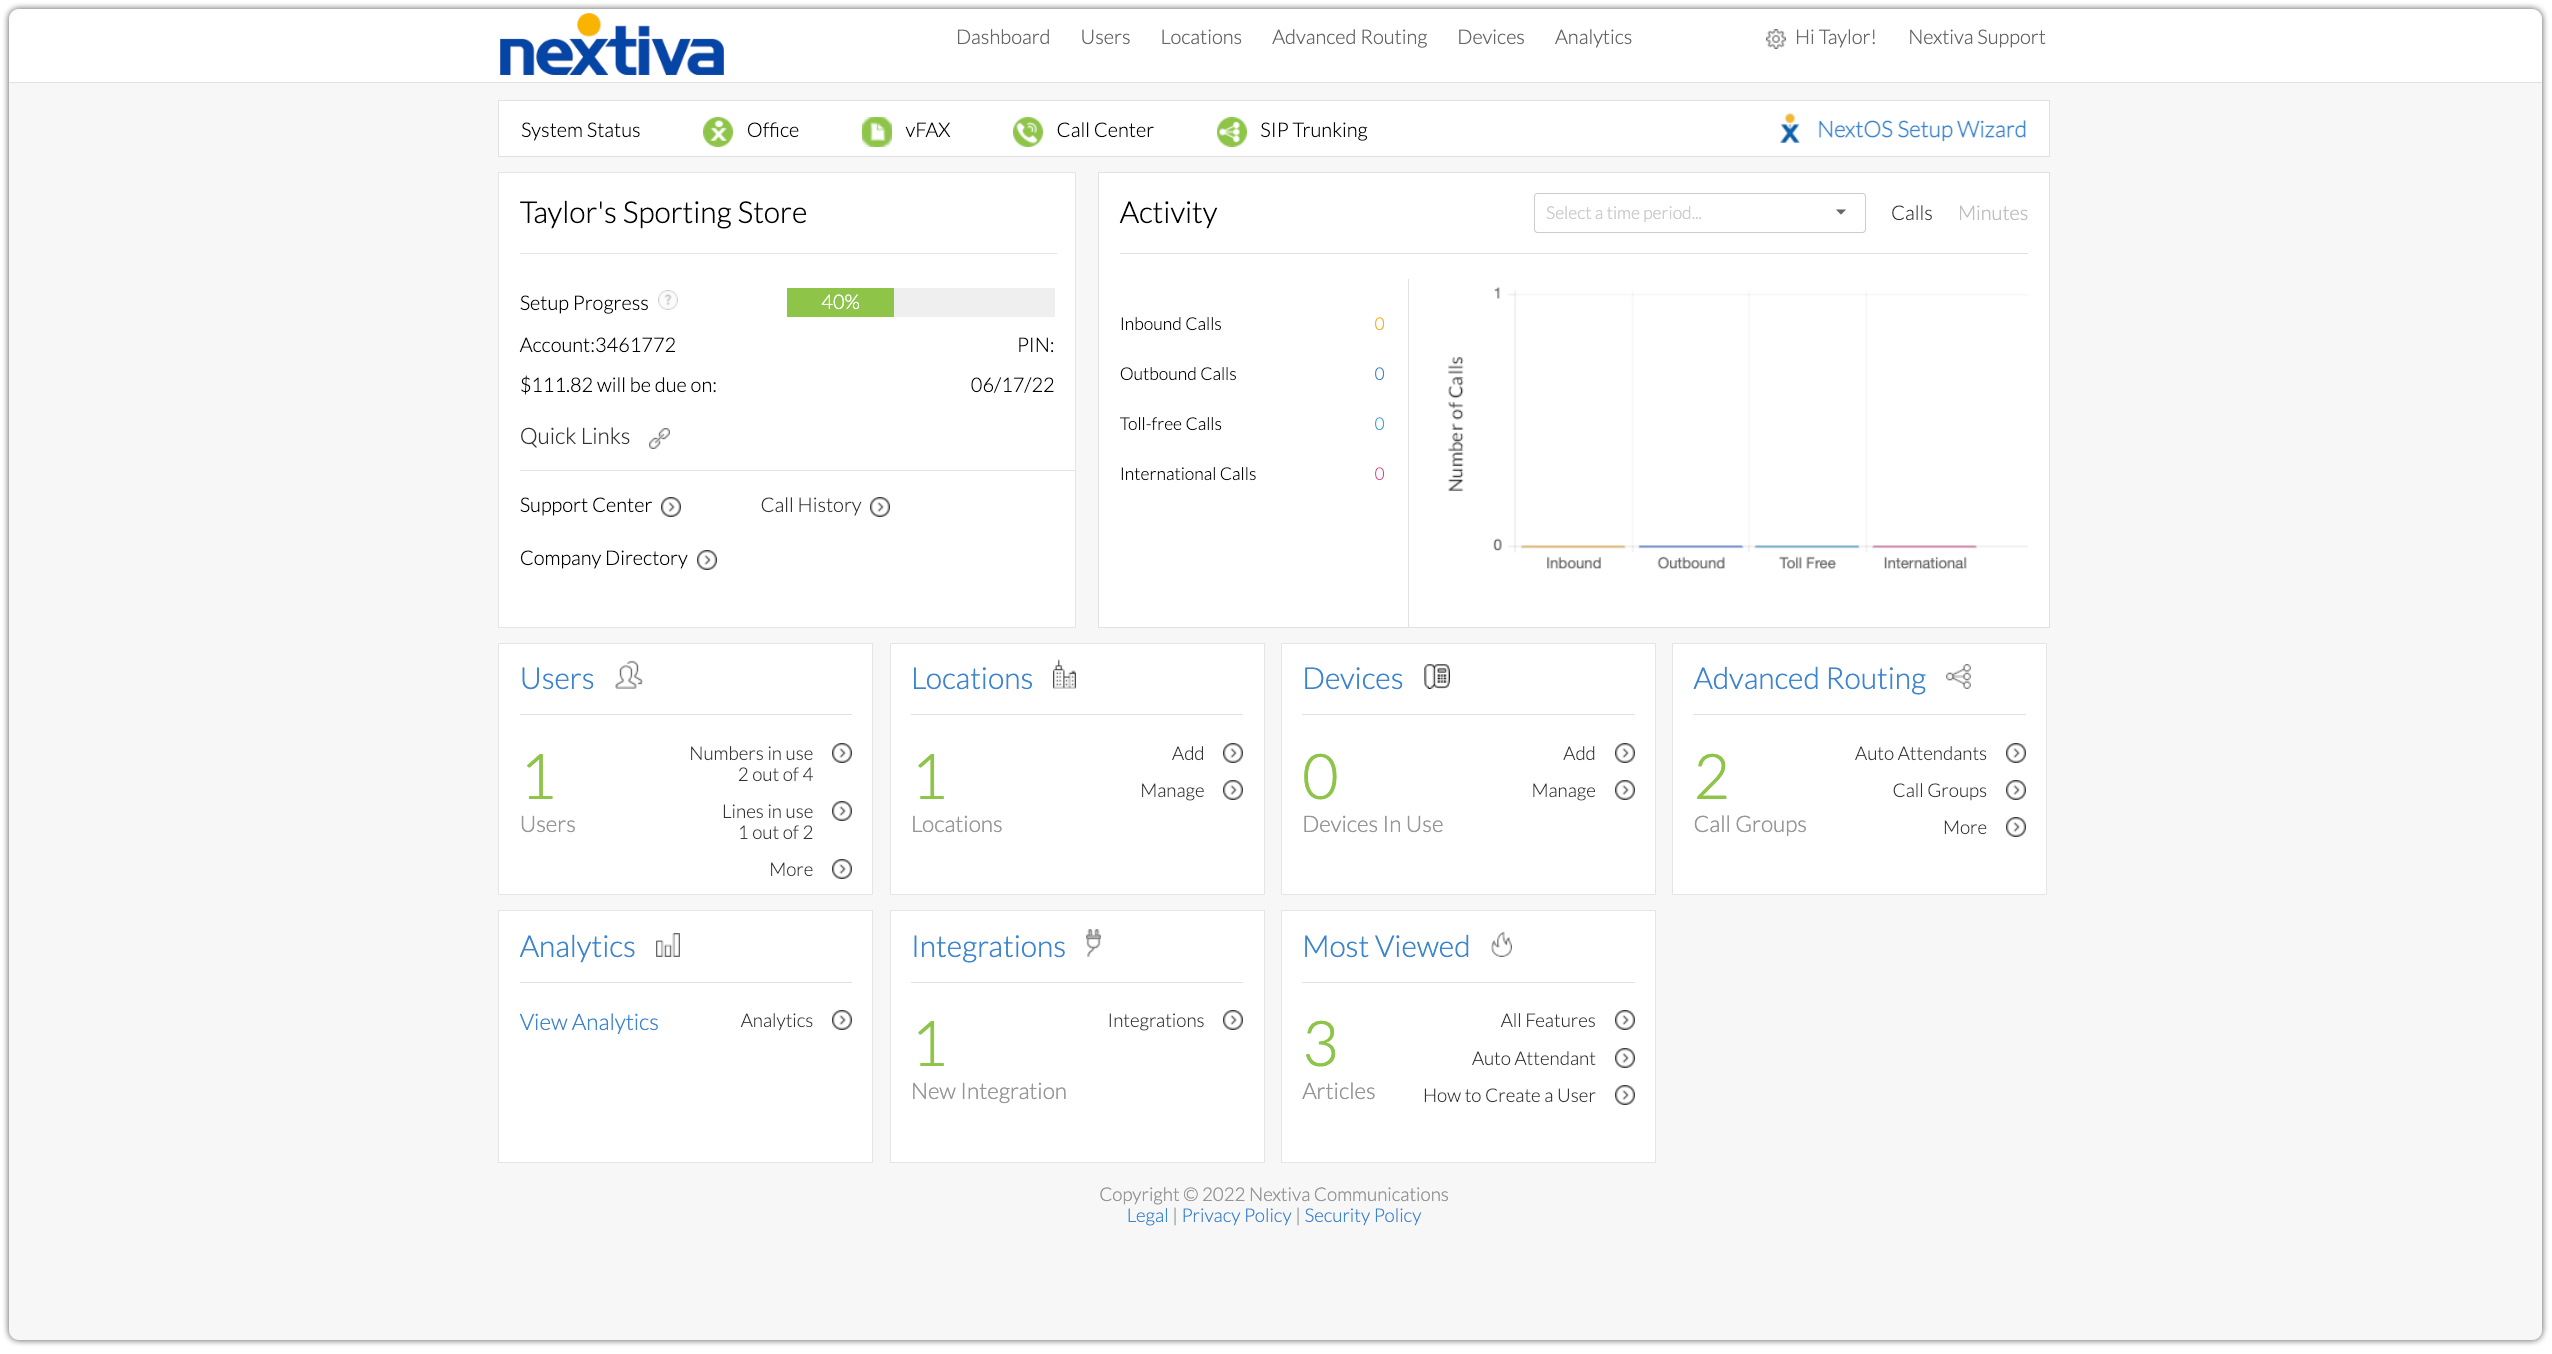
Task: Click the Most Viewed card title
Action: pos(1386,947)
